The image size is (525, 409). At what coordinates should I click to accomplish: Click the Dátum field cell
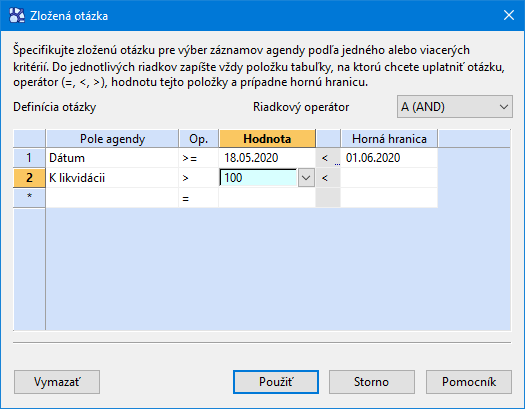click(112, 158)
